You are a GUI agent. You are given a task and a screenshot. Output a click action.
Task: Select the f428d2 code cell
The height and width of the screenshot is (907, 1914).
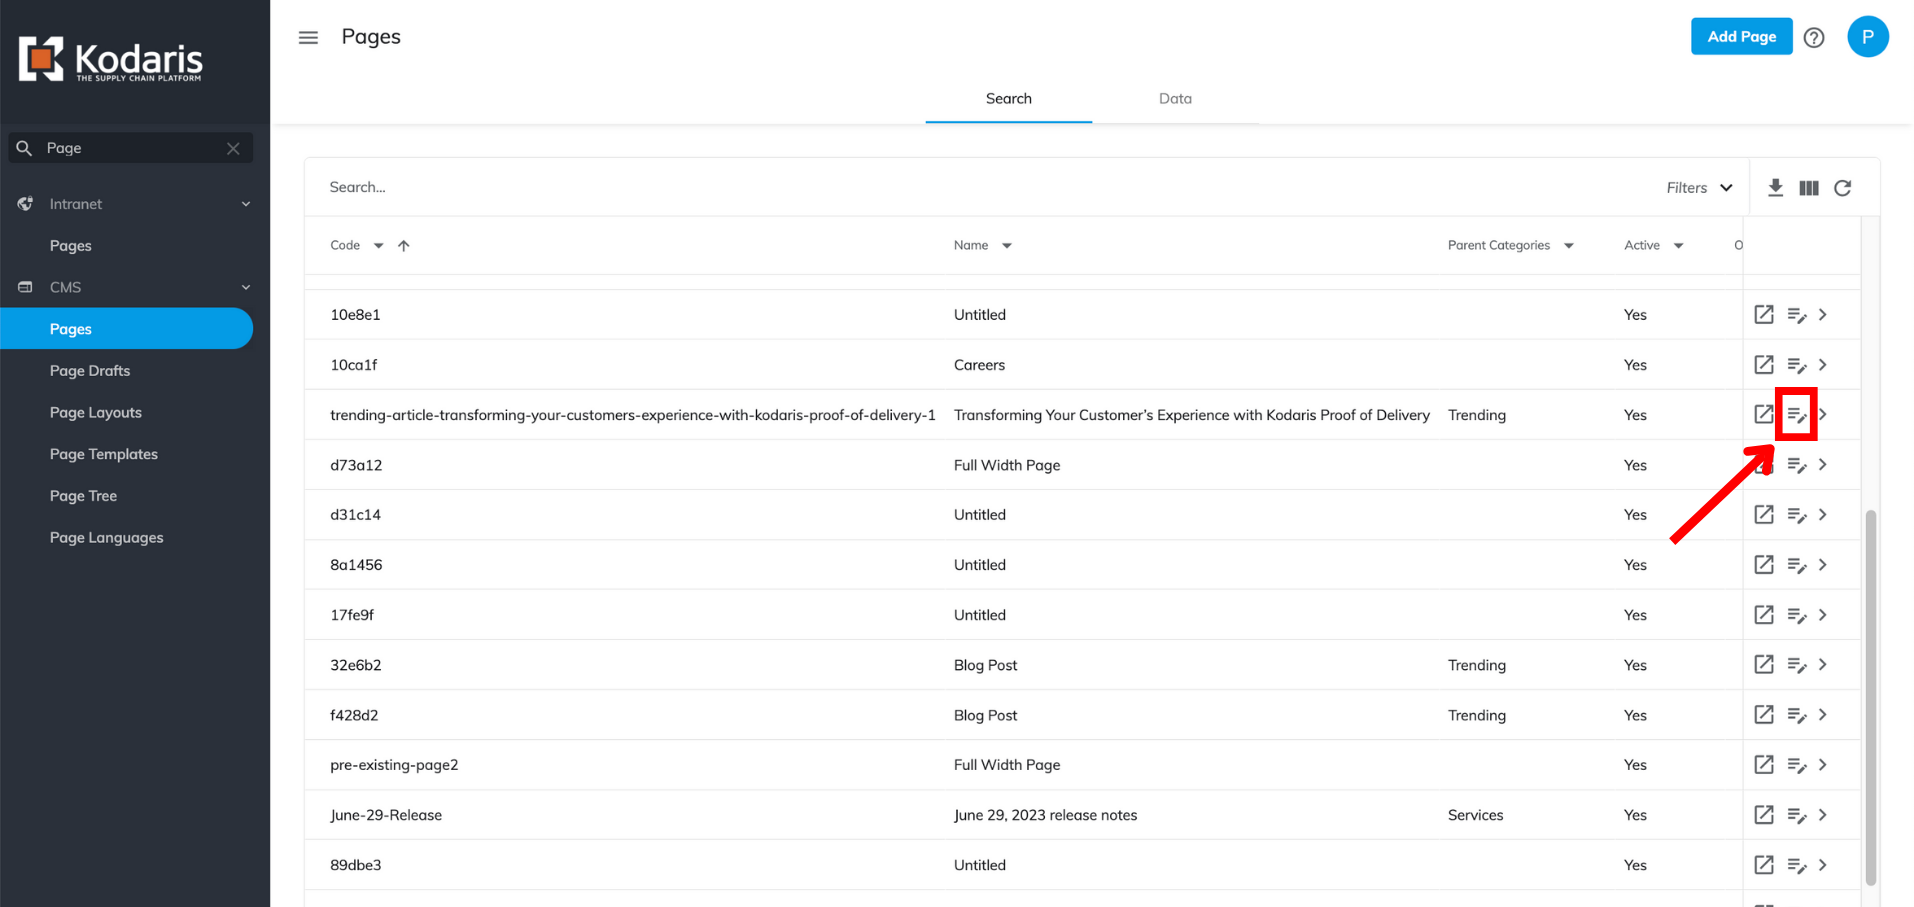pyautogui.click(x=354, y=715)
